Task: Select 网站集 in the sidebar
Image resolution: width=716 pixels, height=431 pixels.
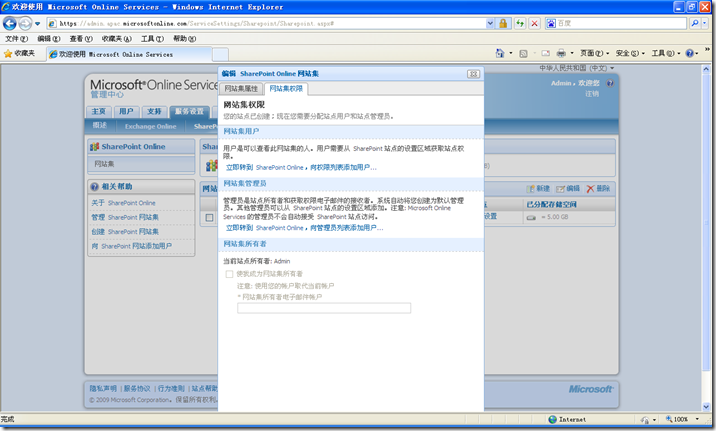Action: tap(141, 164)
